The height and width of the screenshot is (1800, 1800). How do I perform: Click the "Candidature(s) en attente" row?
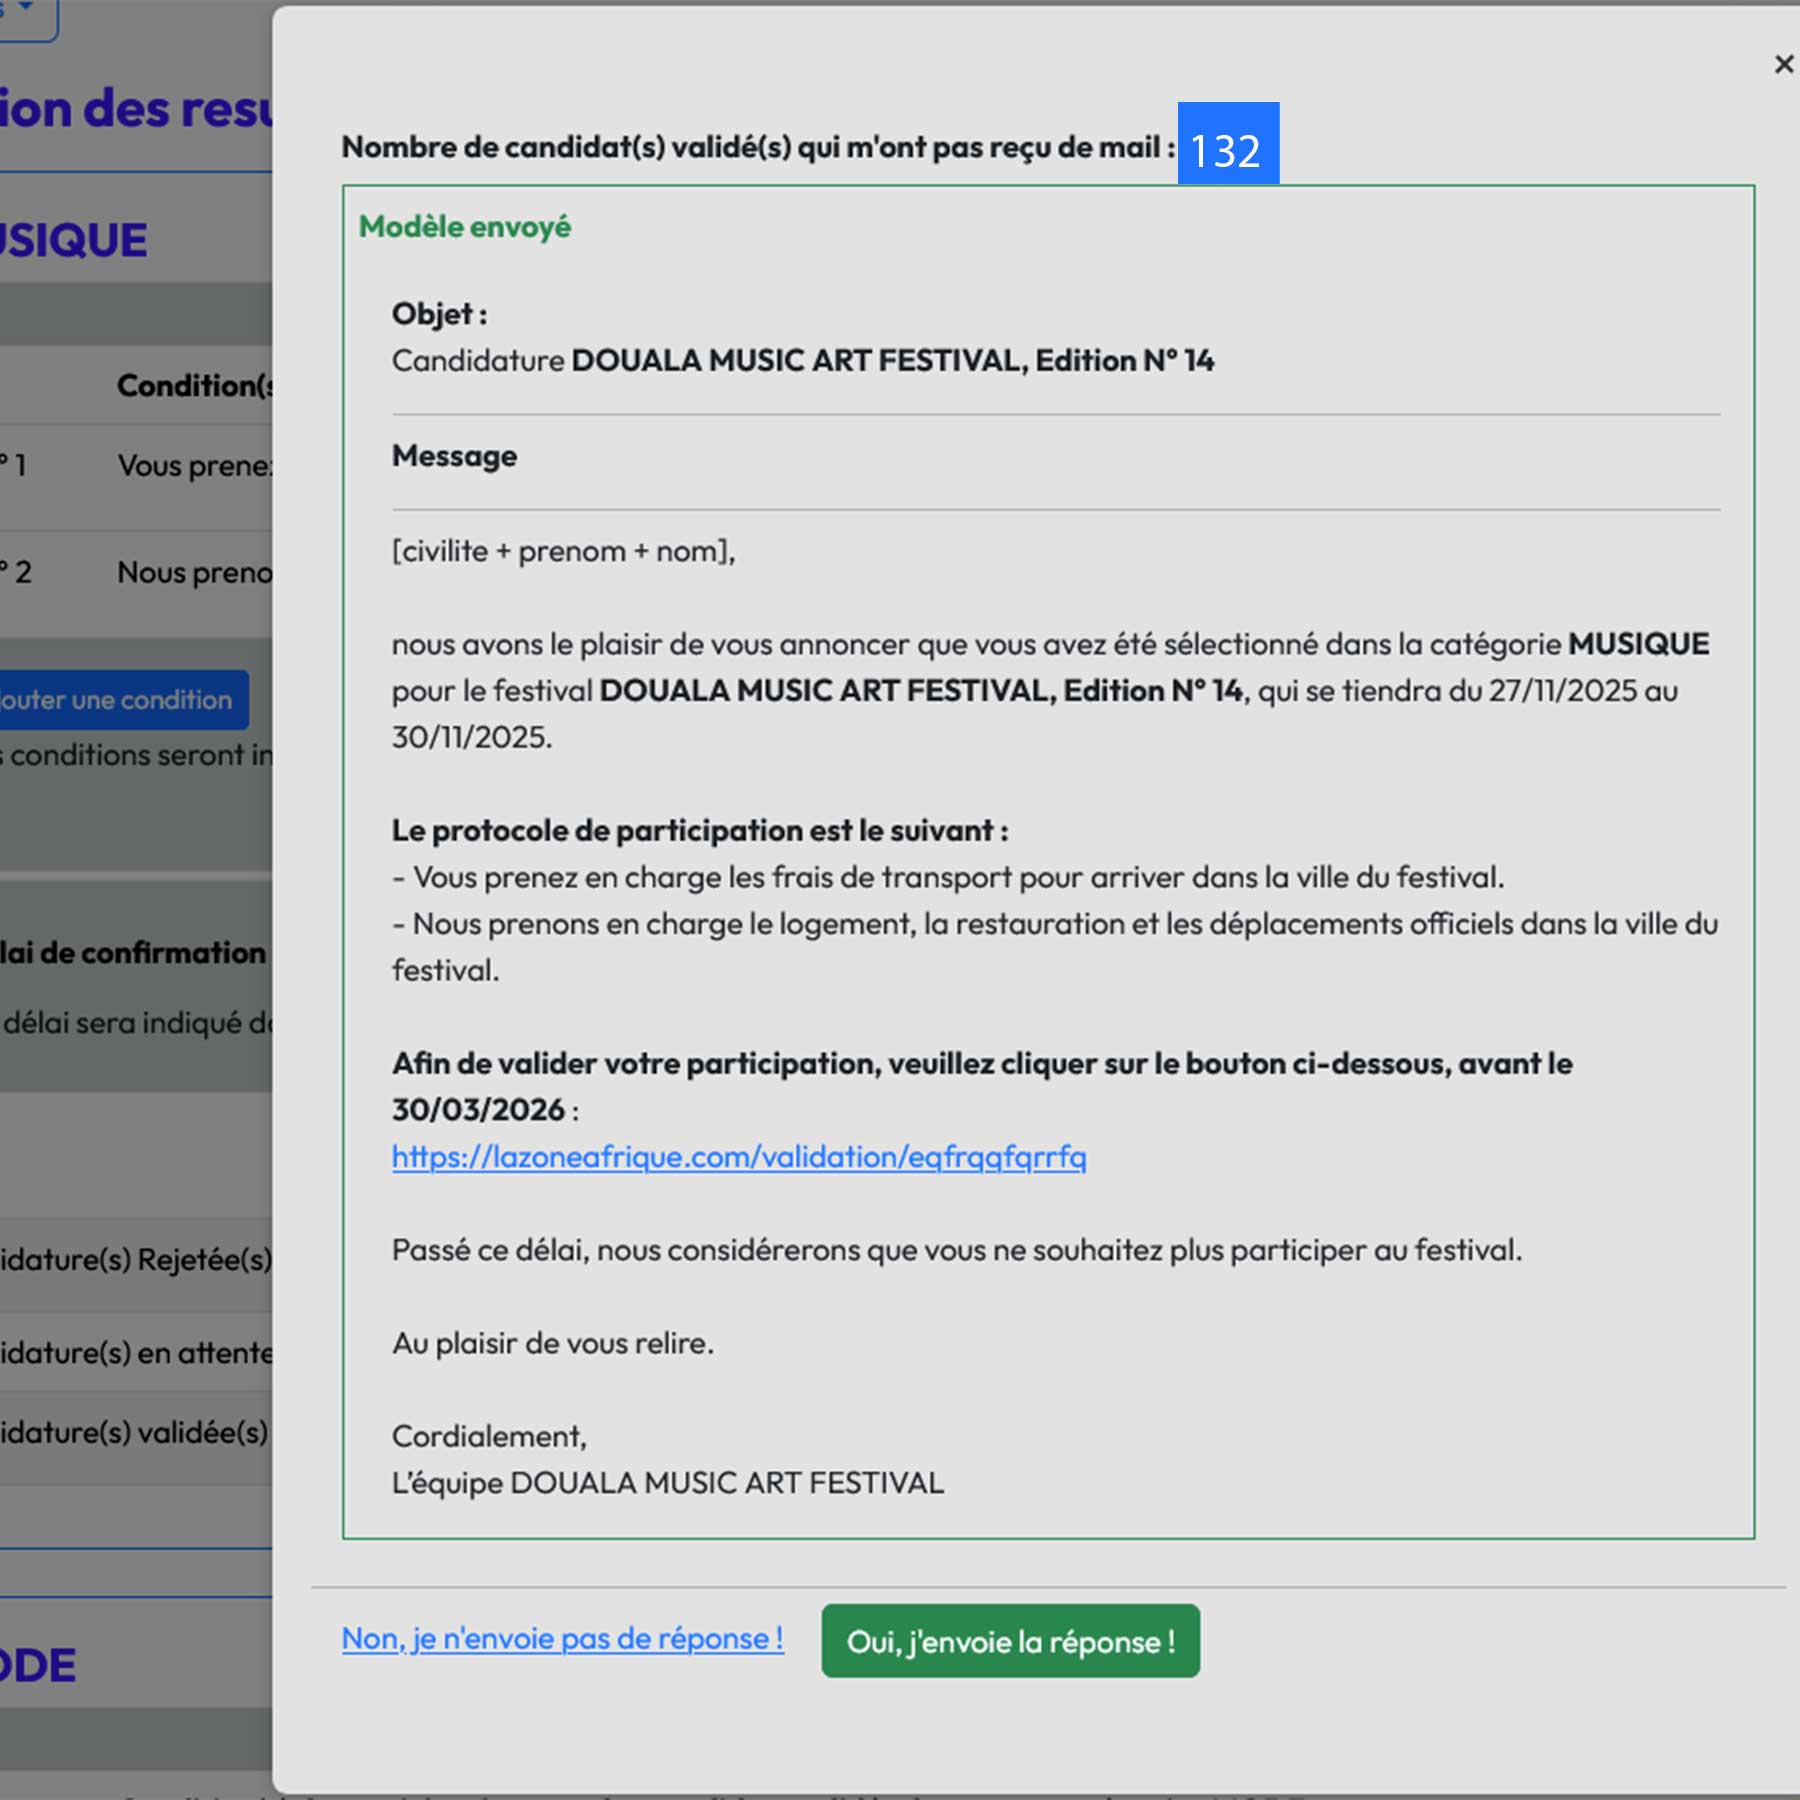click(135, 1353)
